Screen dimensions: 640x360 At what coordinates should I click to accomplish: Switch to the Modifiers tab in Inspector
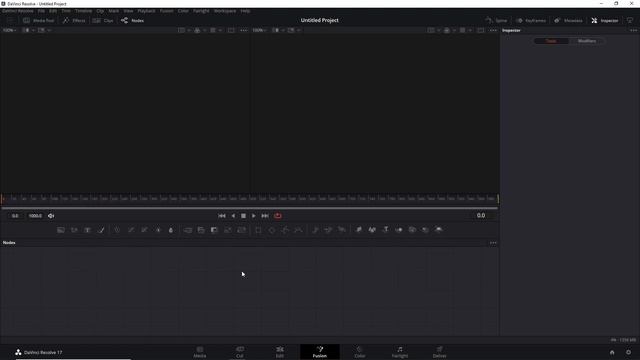(587, 41)
